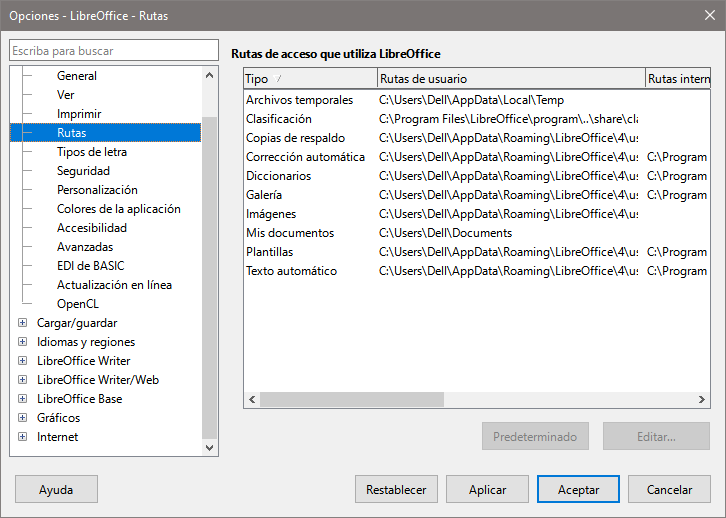Open the Ver options page
Image resolution: width=726 pixels, height=518 pixels.
click(65, 95)
